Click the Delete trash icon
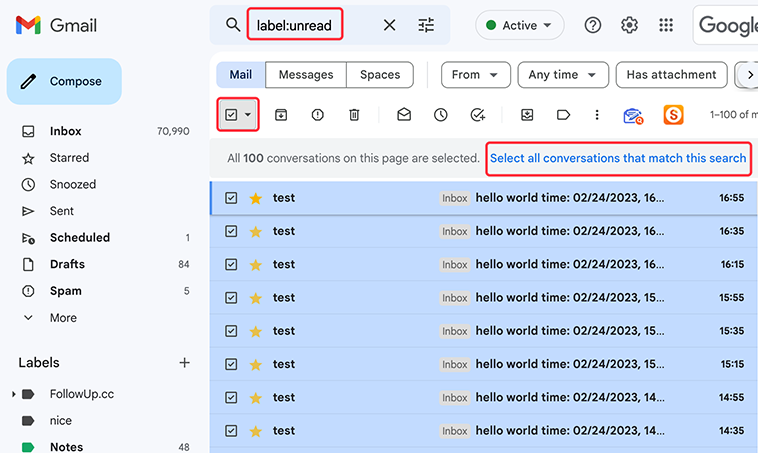The image size is (758, 453). coord(354,115)
